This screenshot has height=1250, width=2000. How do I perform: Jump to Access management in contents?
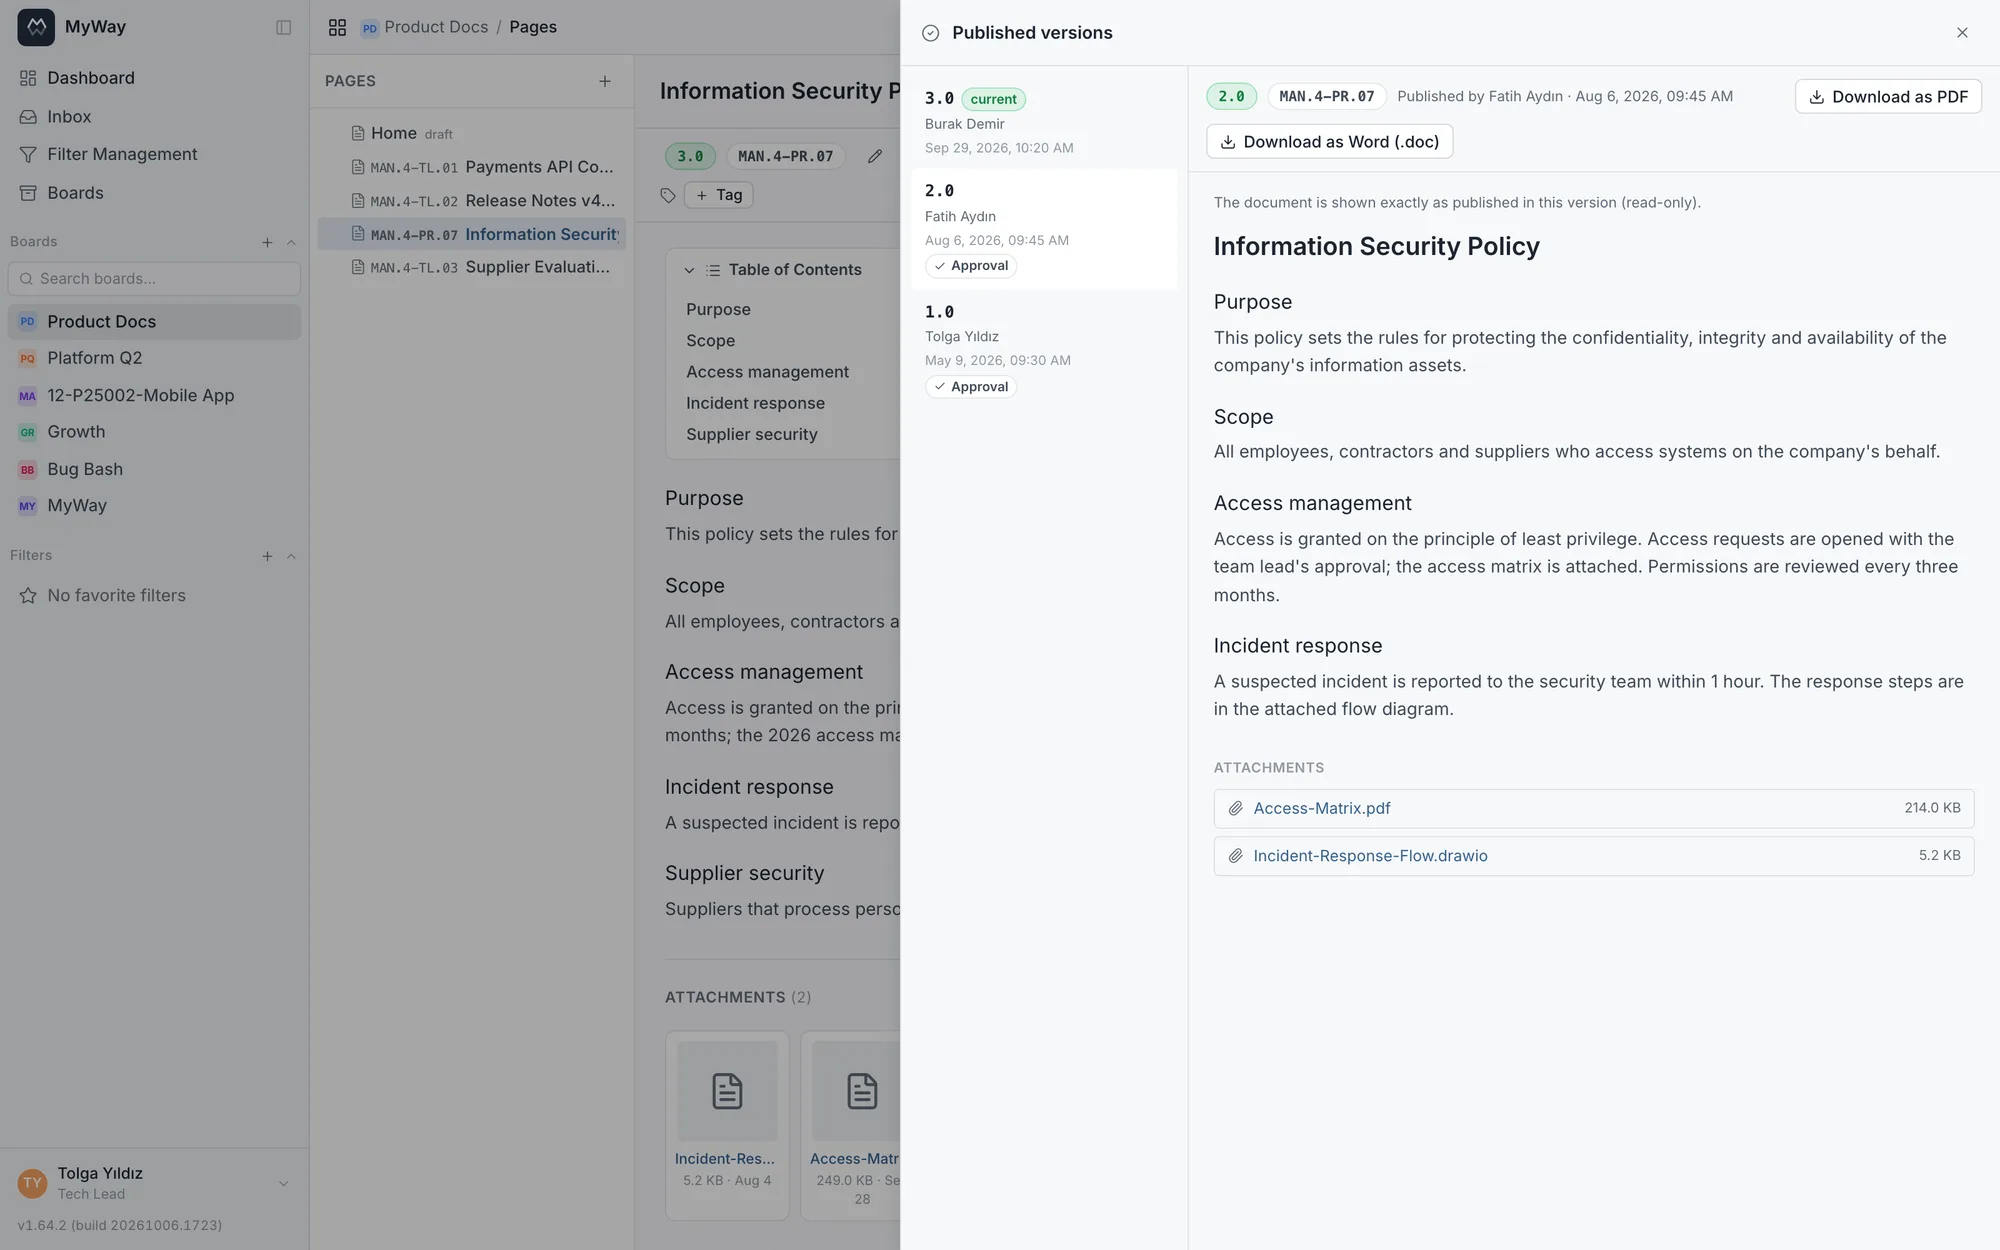point(767,372)
